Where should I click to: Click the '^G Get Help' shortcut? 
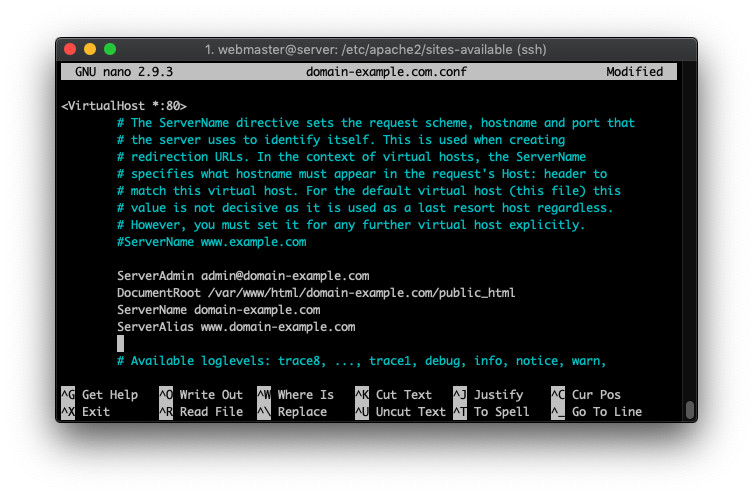pos(99,394)
